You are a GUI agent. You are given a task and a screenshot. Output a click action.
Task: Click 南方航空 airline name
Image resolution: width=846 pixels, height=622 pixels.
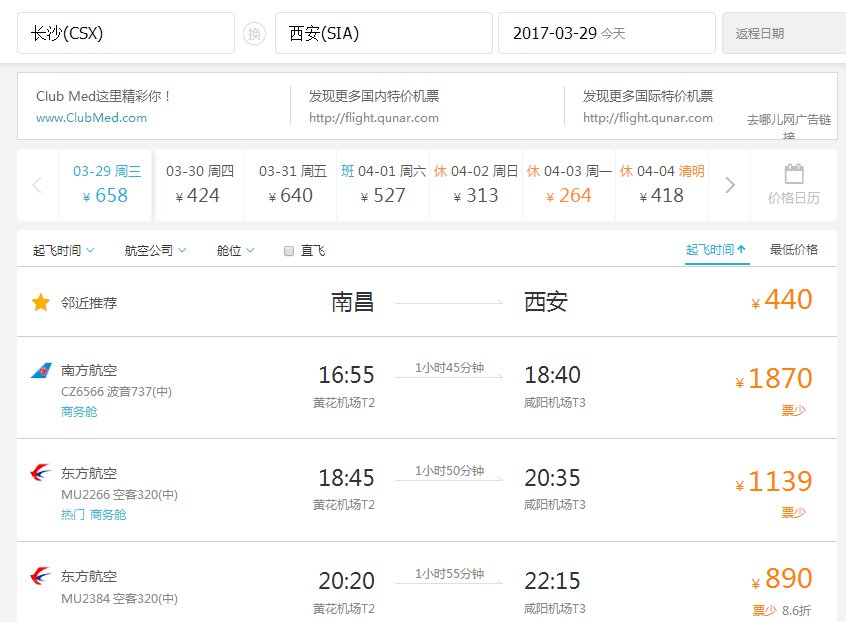pos(89,371)
